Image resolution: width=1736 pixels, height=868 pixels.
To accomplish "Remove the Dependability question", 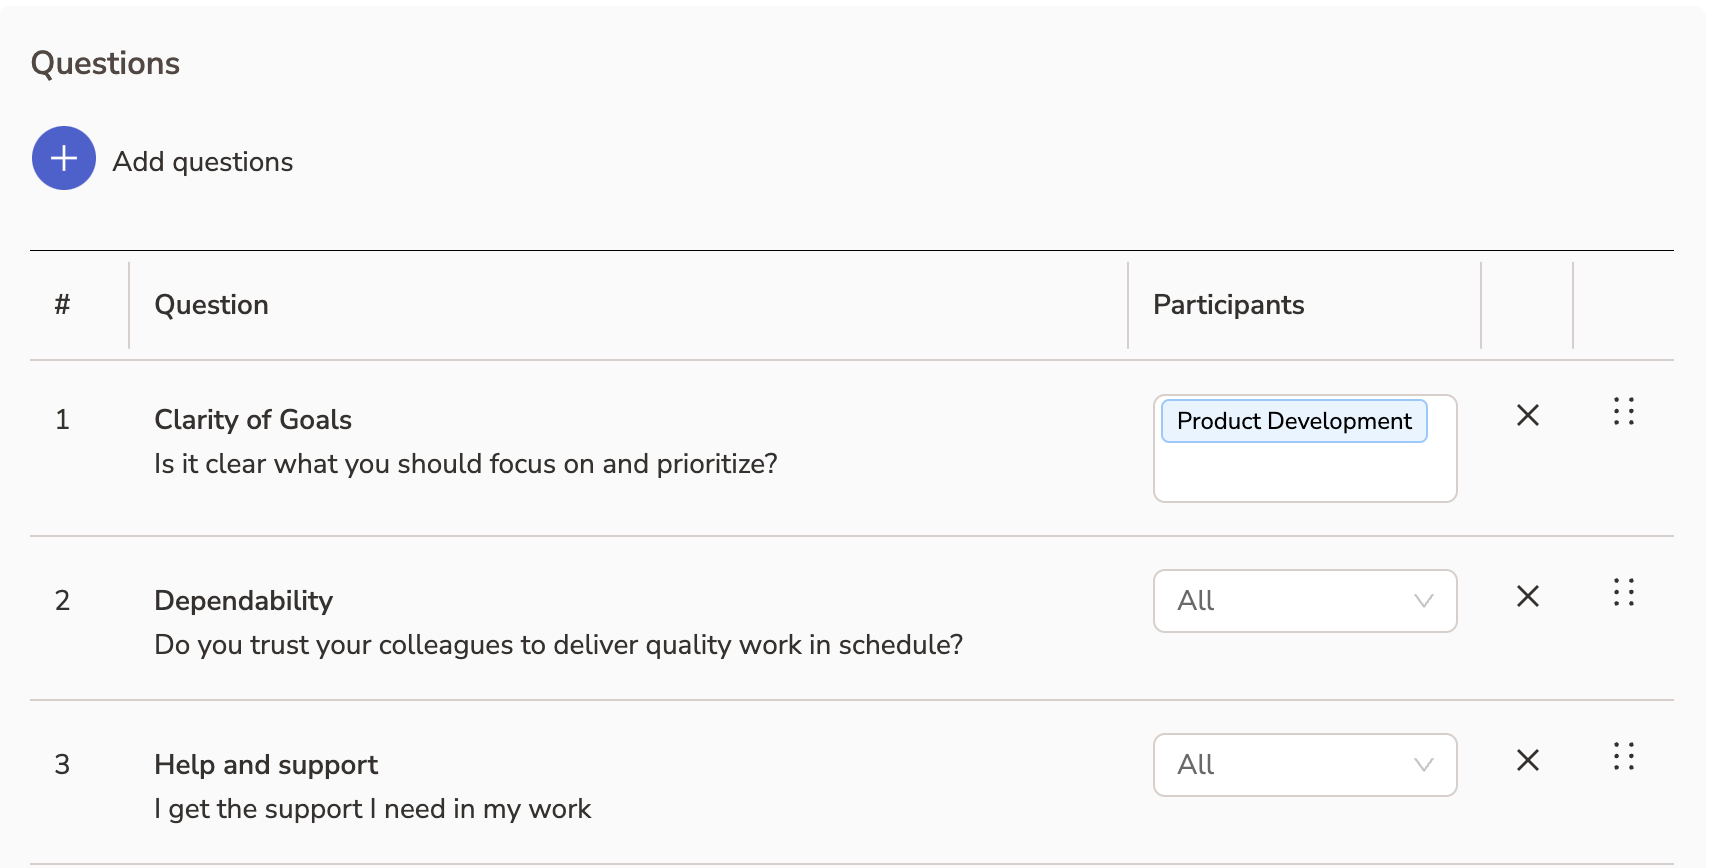I will point(1527,596).
